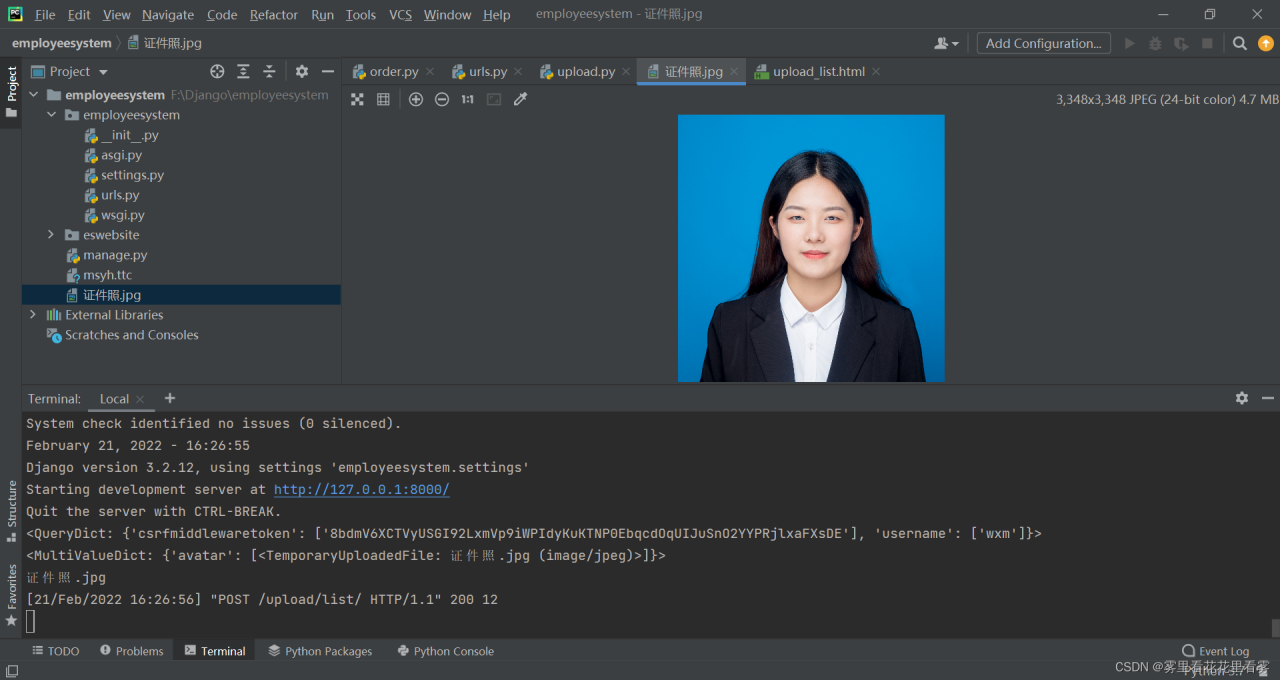Open the user account dropdown

click(x=946, y=43)
